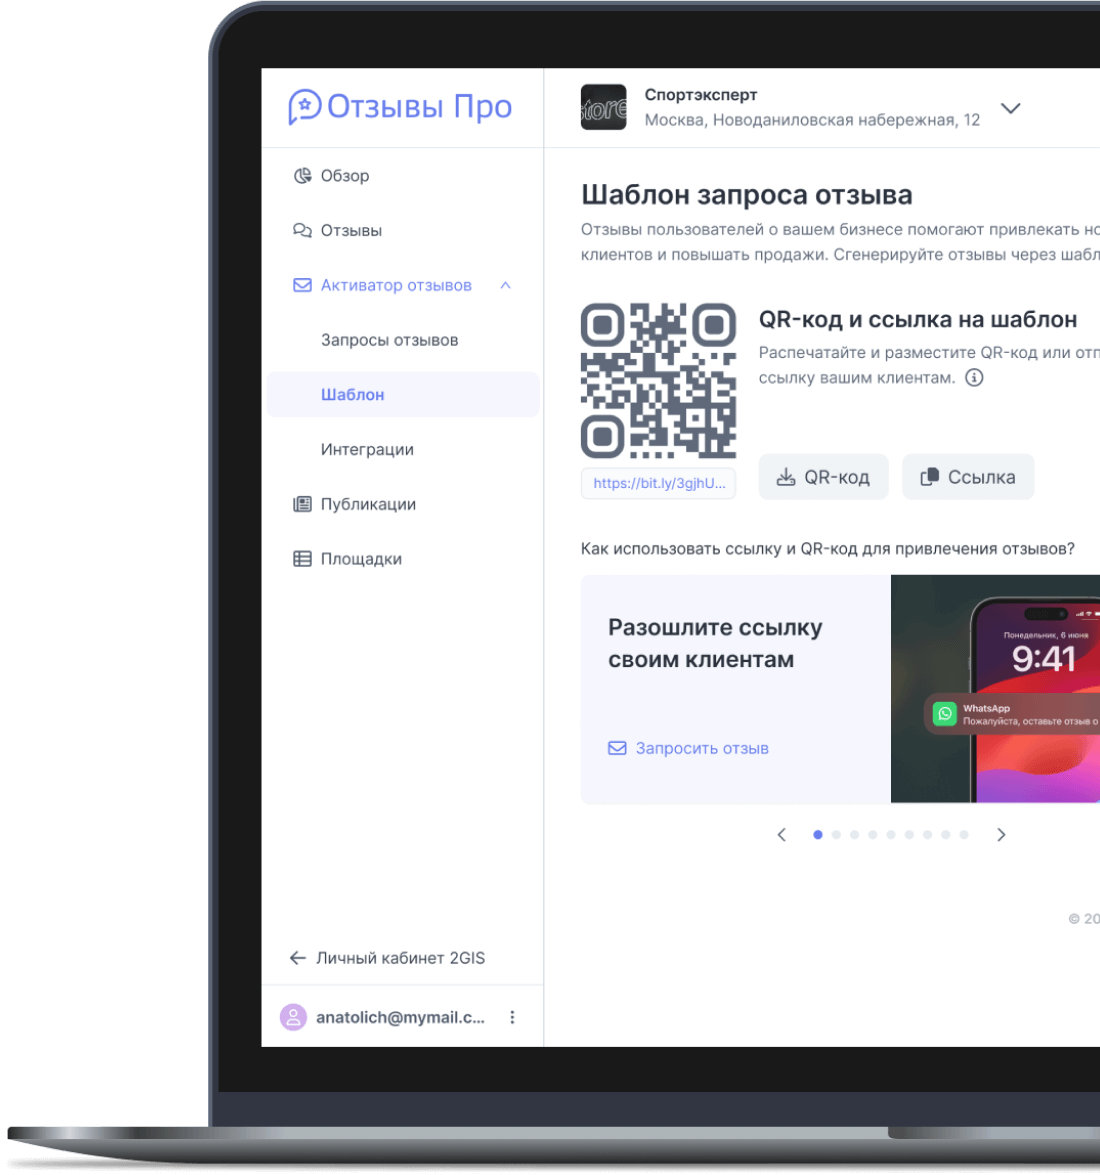Viewport: 1100px width, 1175px height.
Task: Click the copy icon on Ссылка button
Action: pos(929,477)
